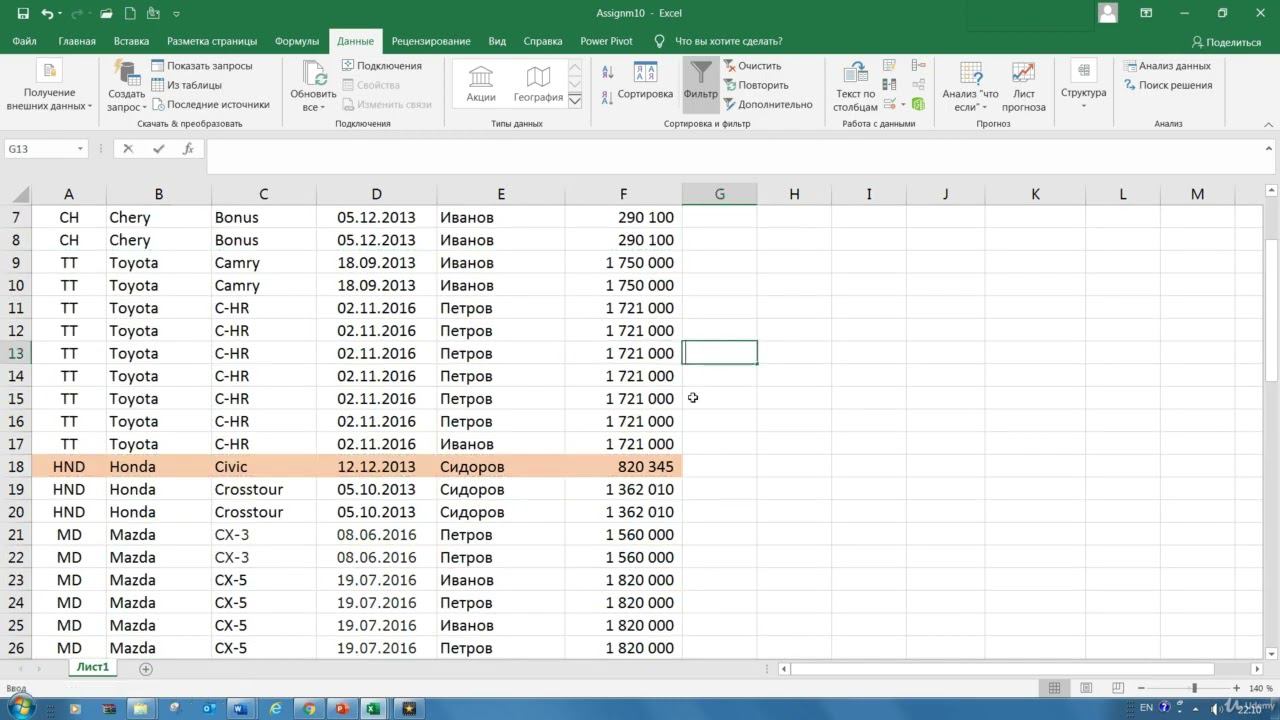Switch to the Рецензирование tab
The width and height of the screenshot is (1280, 720).
tap(431, 41)
